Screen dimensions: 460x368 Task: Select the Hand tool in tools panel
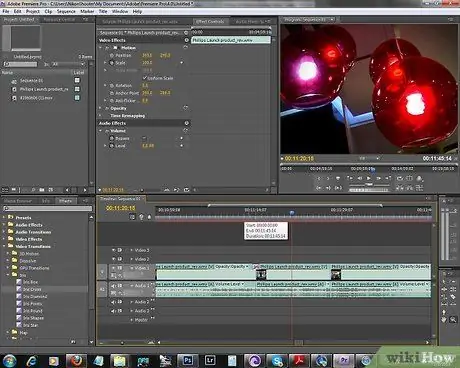point(444,319)
